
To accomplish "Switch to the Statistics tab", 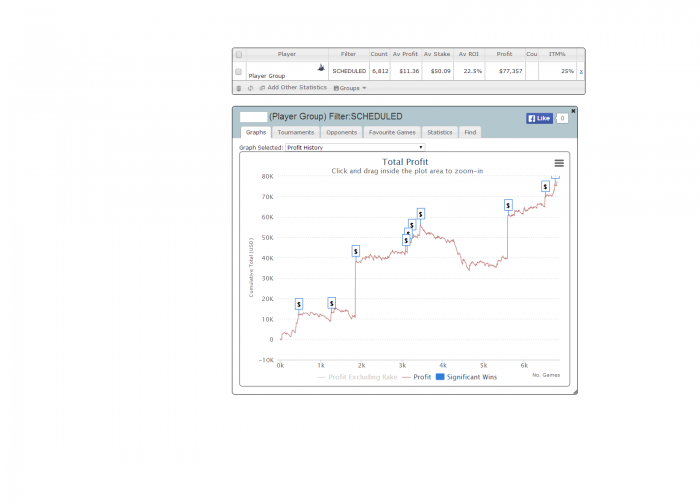I will tap(440, 132).
